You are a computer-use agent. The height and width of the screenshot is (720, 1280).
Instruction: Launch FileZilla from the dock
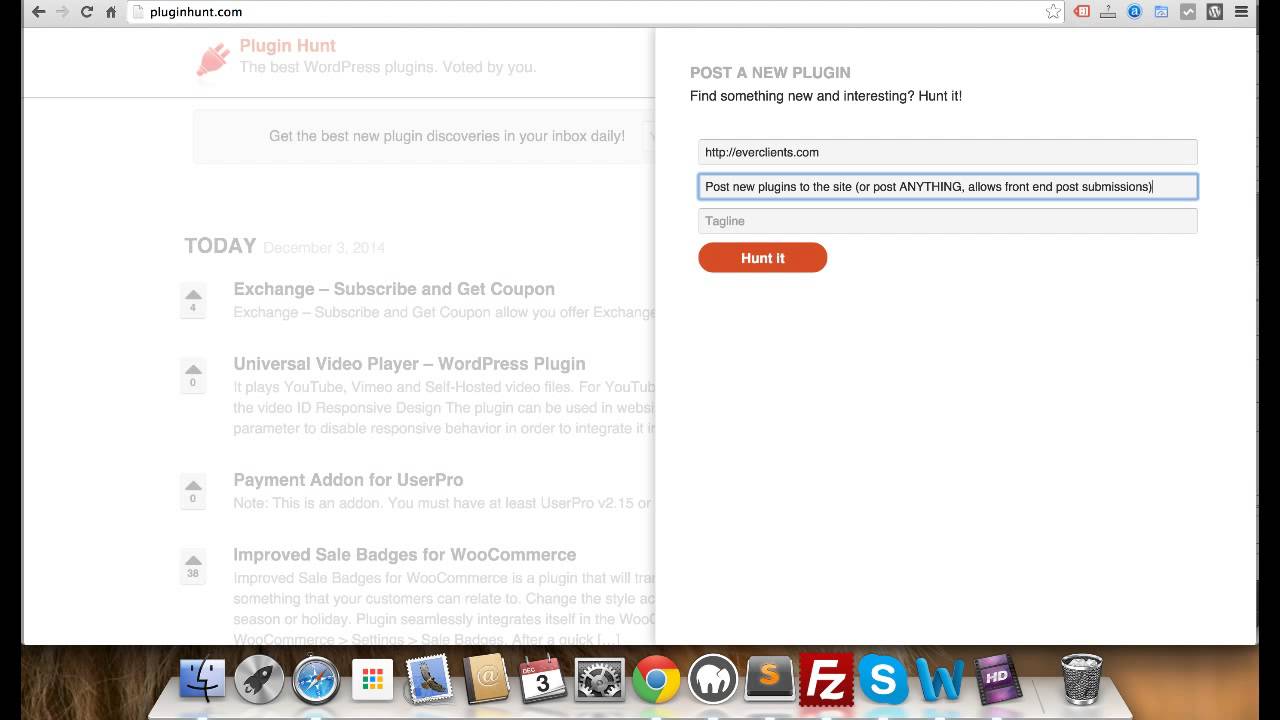826,680
